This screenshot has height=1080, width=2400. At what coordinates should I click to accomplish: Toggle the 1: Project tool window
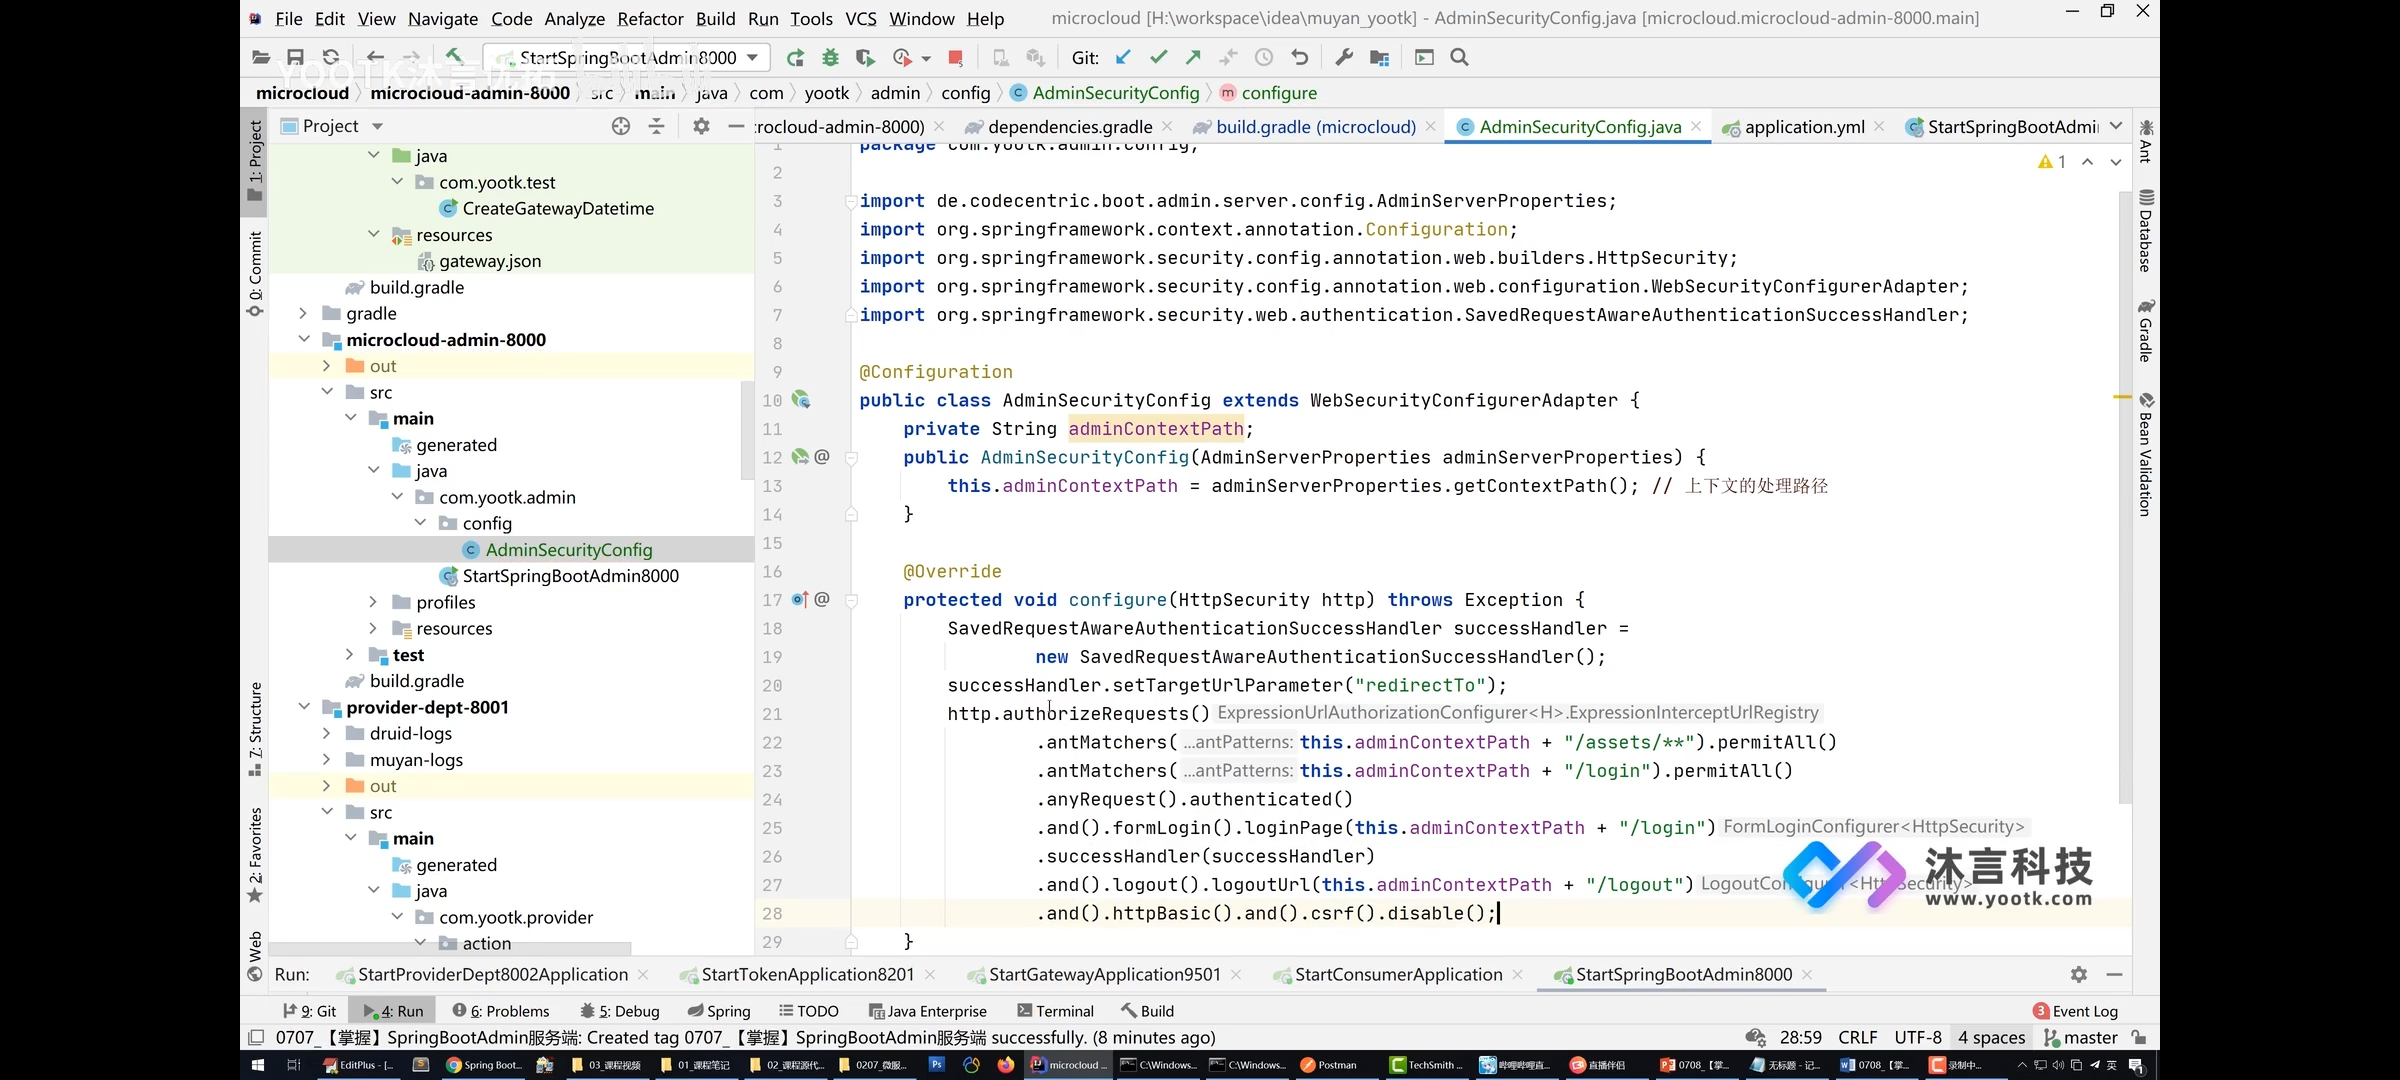[255, 162]
